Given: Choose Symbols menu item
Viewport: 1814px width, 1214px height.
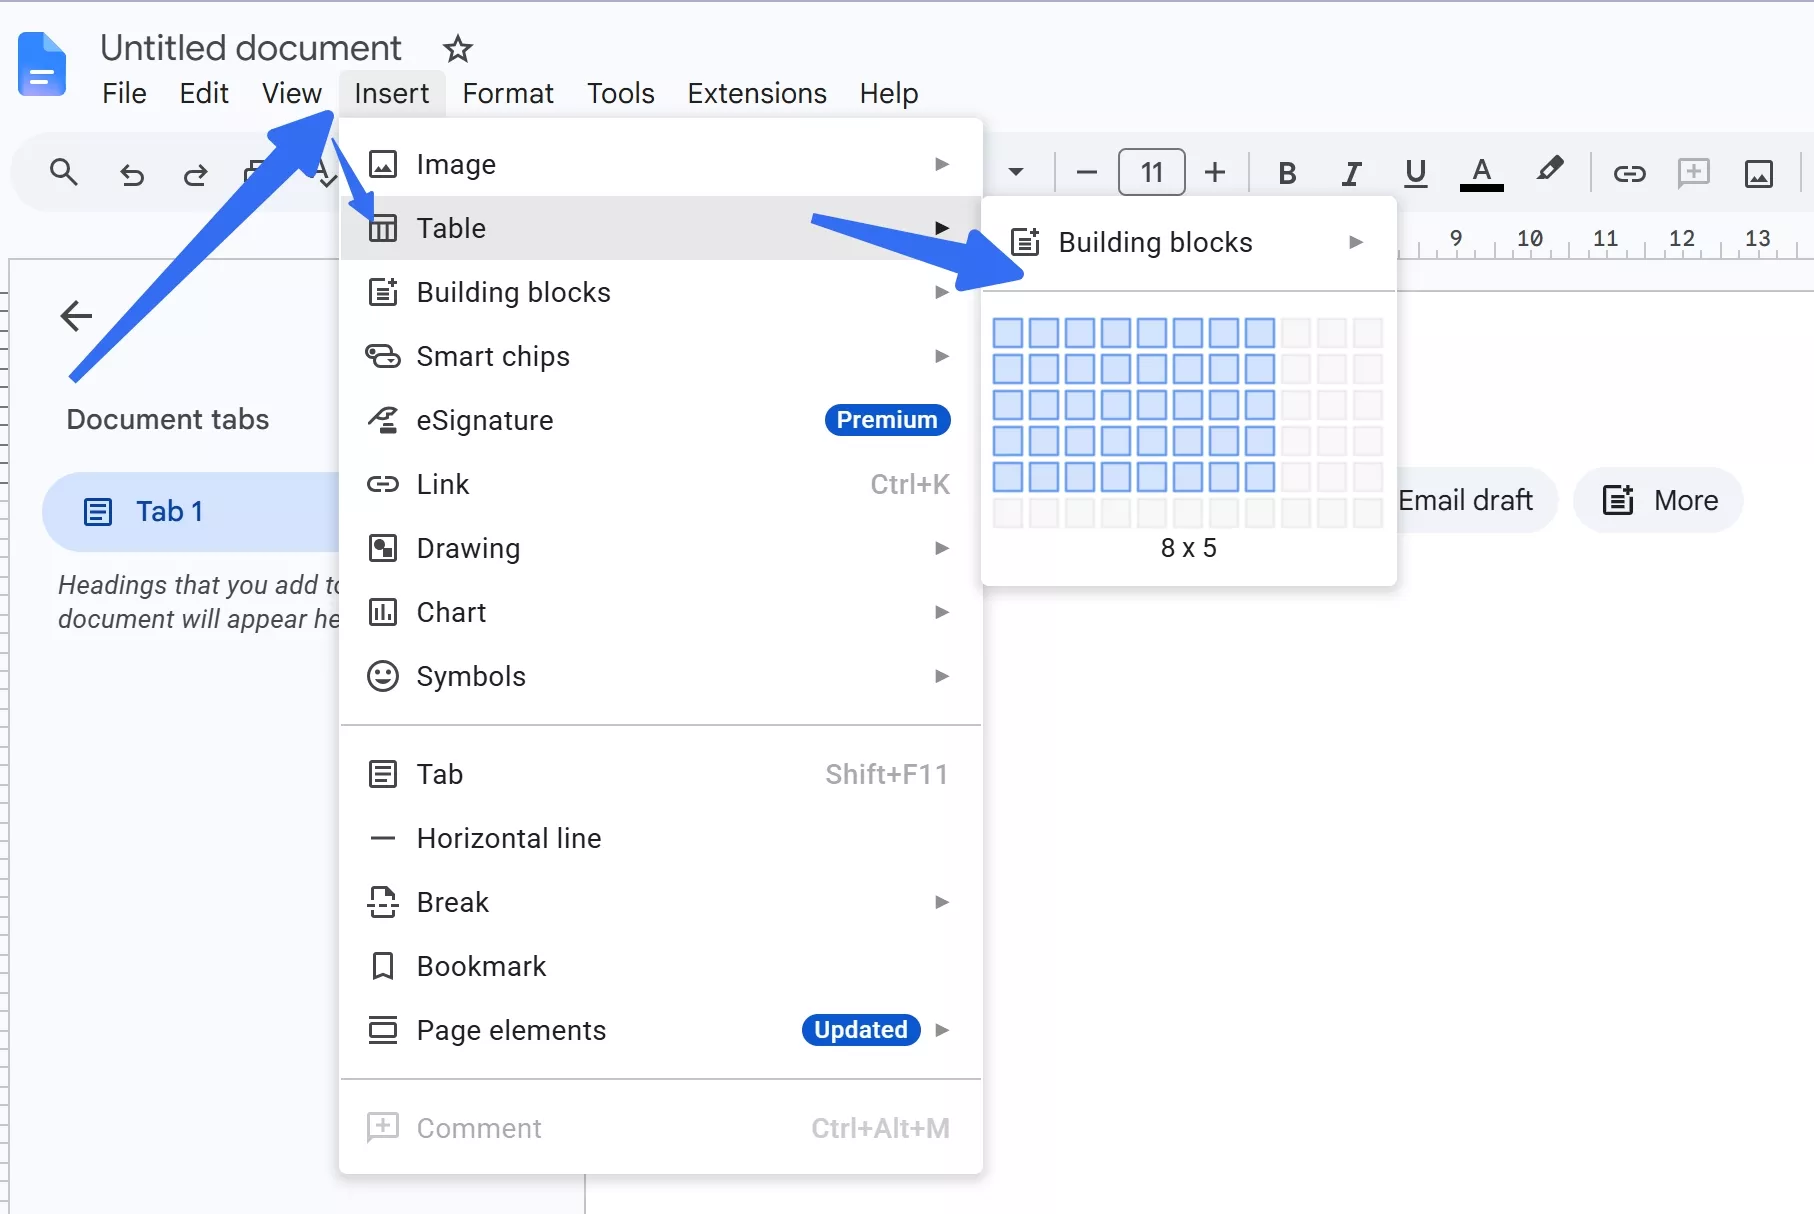Looking at the screenshot, I should tap(660, 676).
